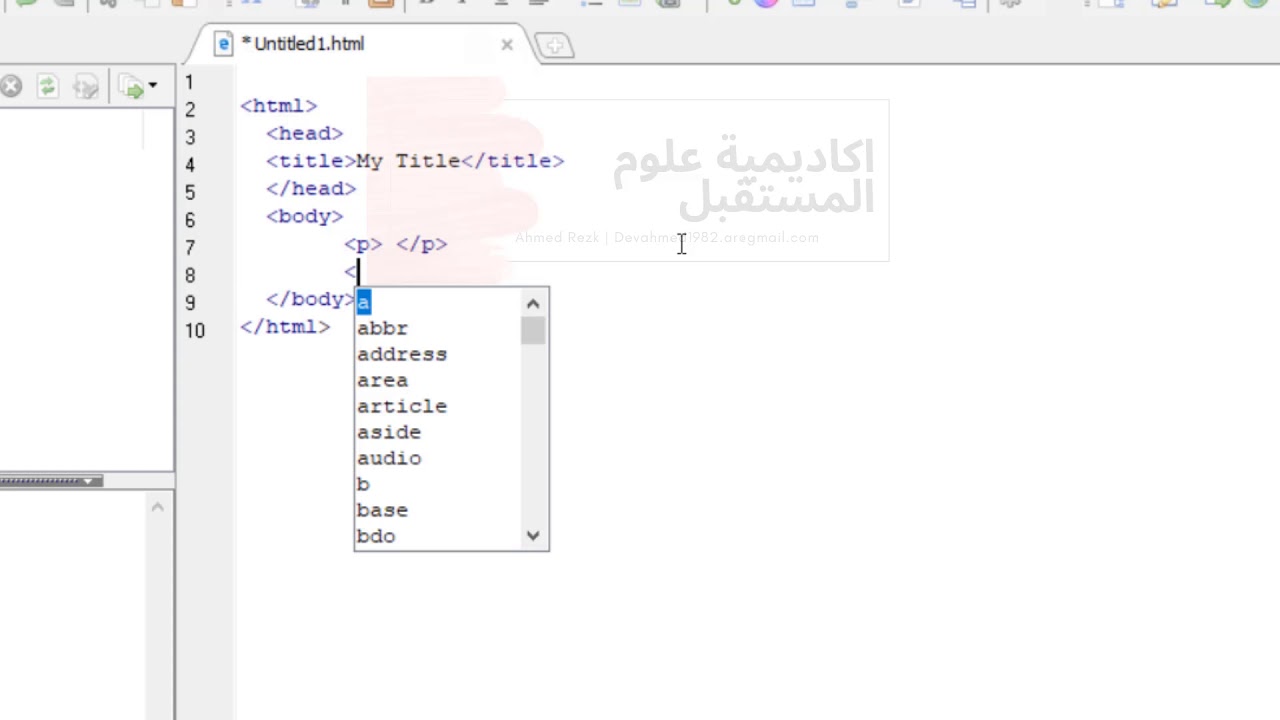
Task: Click the files icon with the green arrow
Action: pyautogui.click(x=130, y=87)
